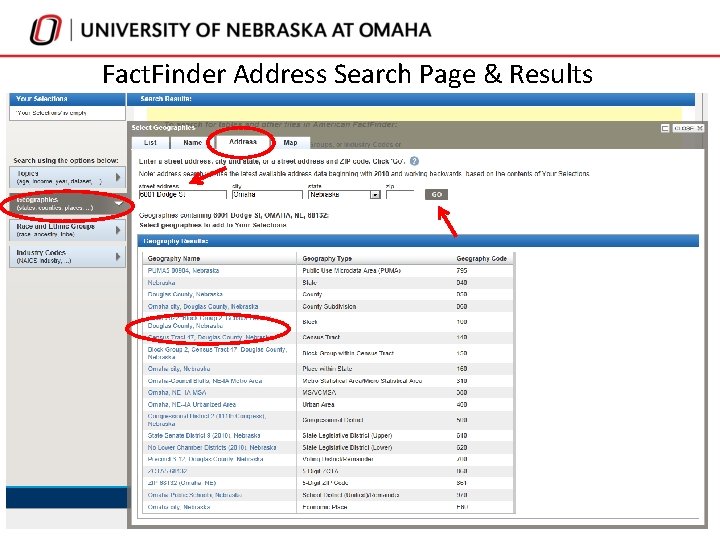Expand the Race and Ethnic Groups option

click(67, 230)
